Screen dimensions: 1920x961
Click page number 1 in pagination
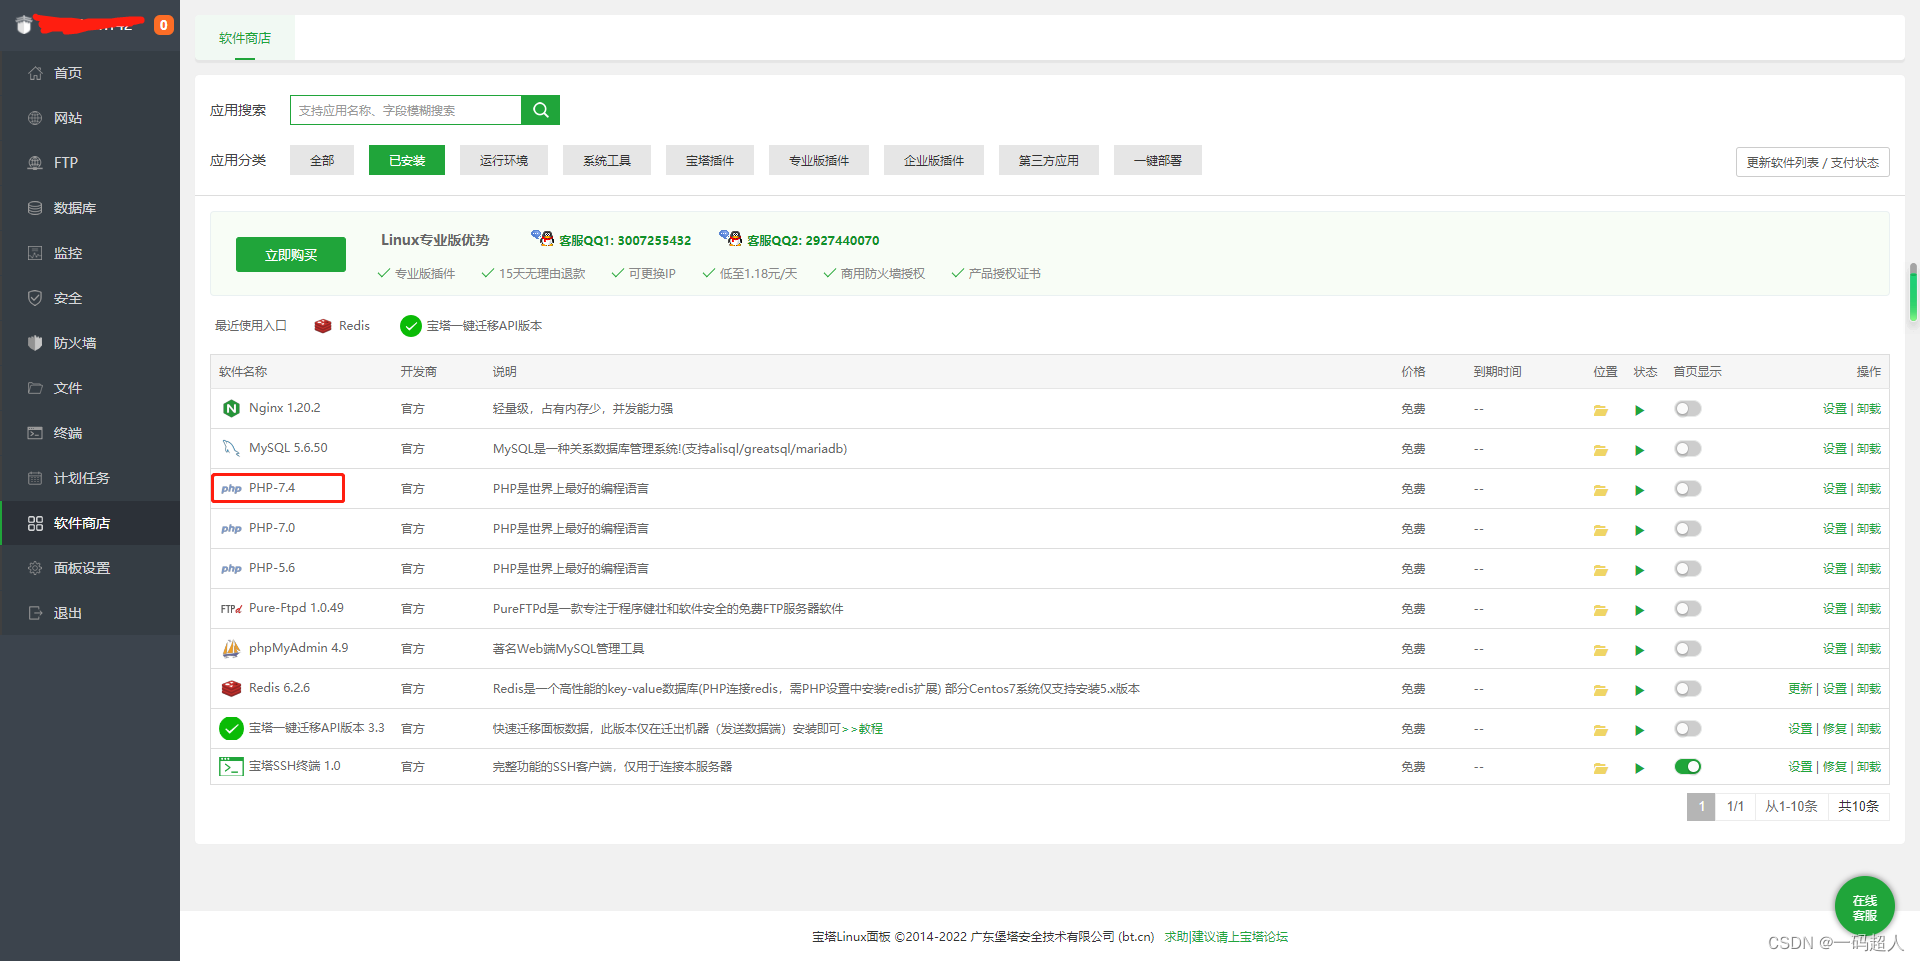pos(1701,807)
